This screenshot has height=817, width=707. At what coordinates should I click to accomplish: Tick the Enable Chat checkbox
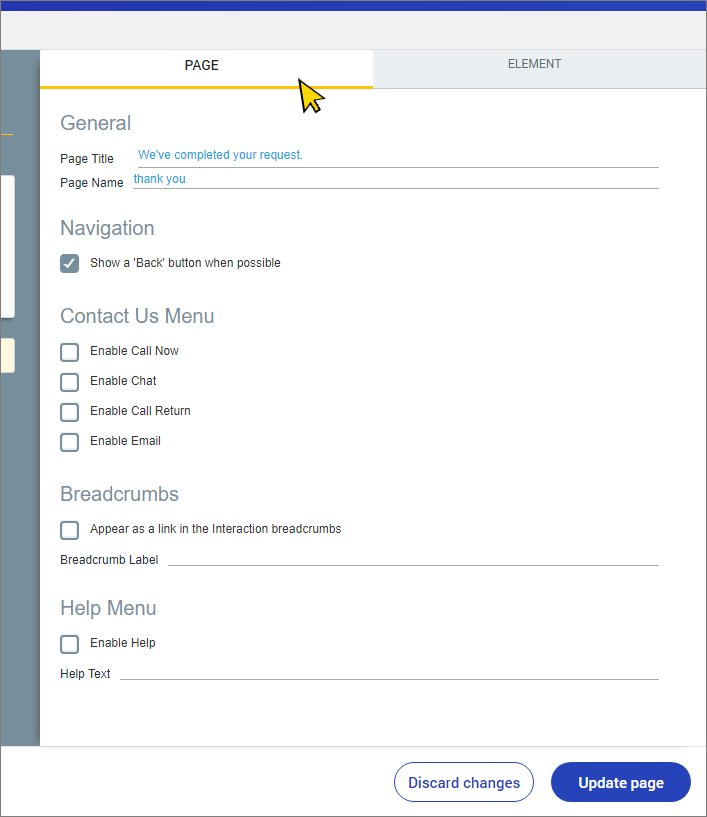69,382
